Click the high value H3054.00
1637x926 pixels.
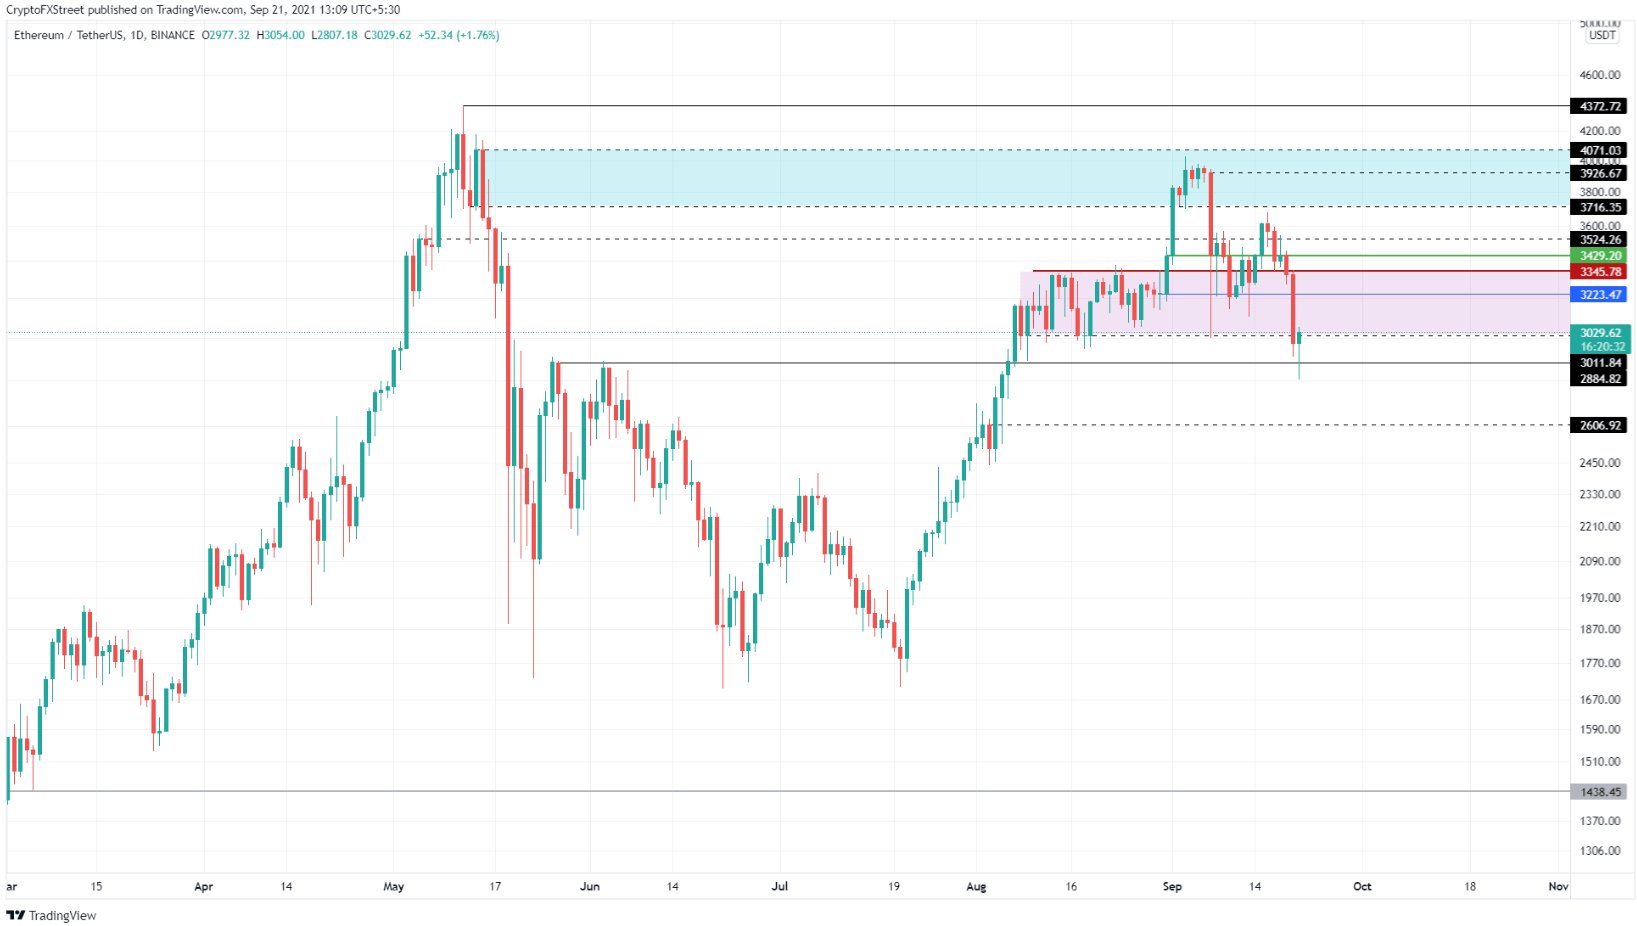pyautogui.click(x=281, y=35)
